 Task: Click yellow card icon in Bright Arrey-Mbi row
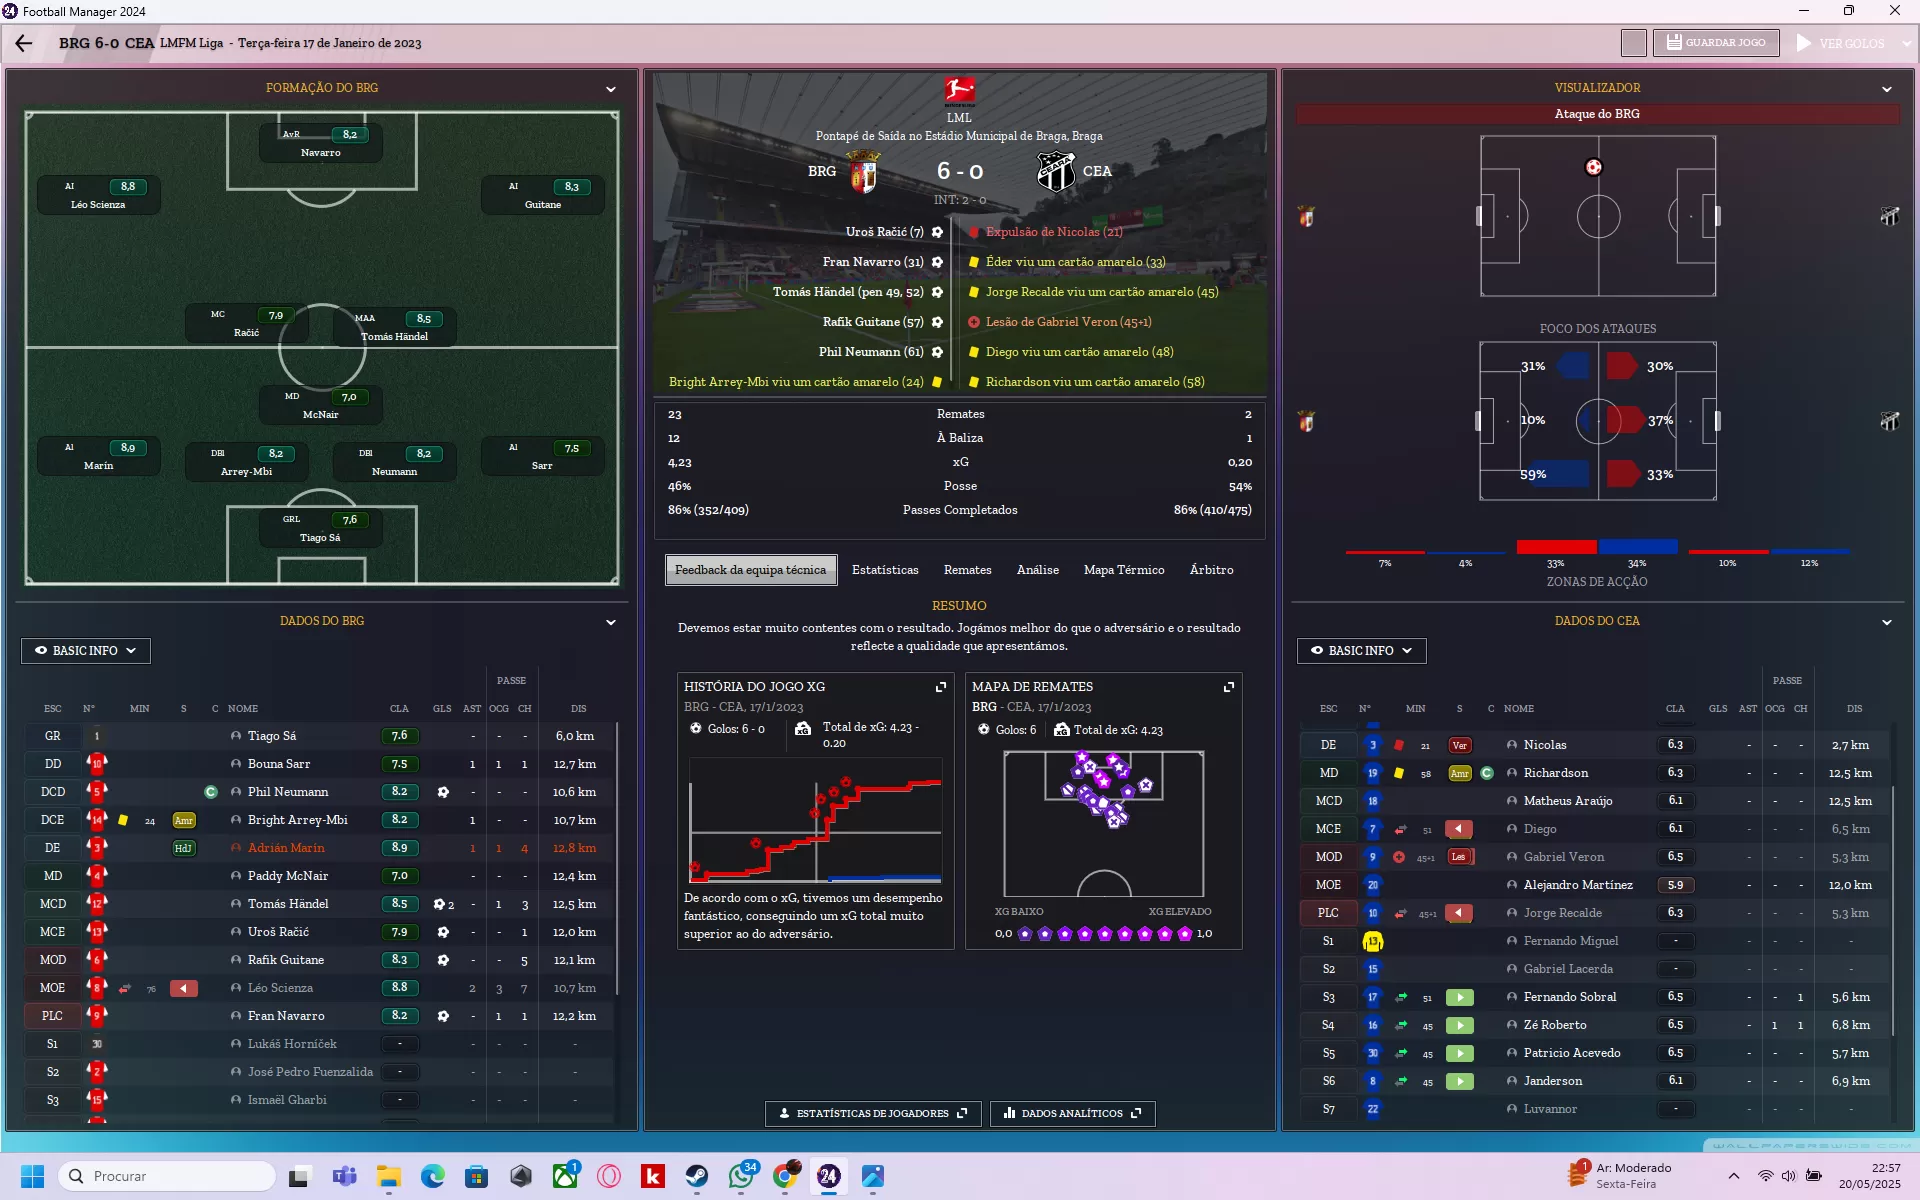123,820
